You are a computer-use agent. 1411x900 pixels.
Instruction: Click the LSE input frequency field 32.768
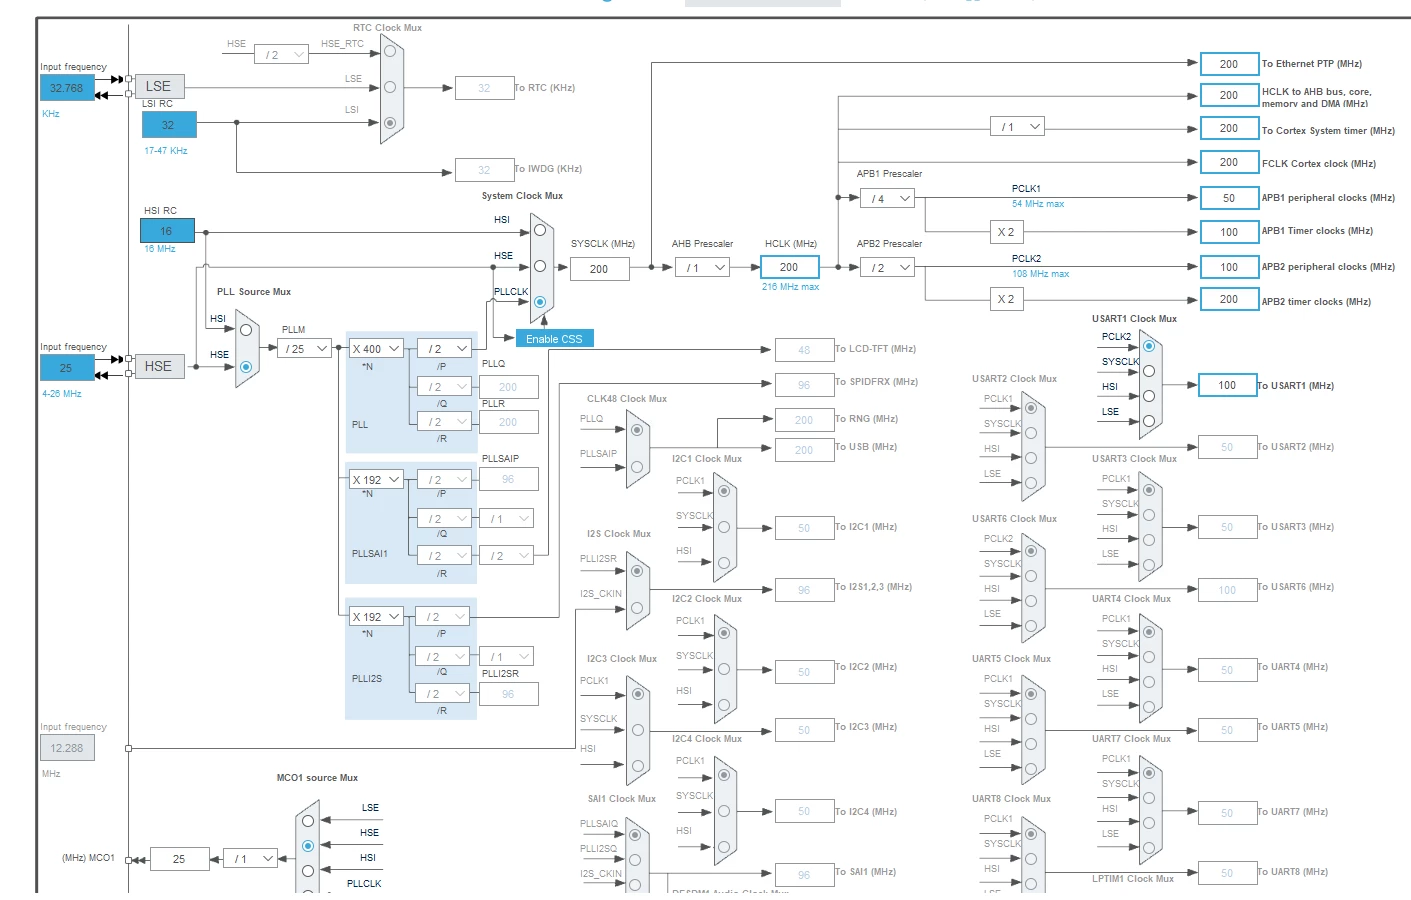[x=67, y=88]
